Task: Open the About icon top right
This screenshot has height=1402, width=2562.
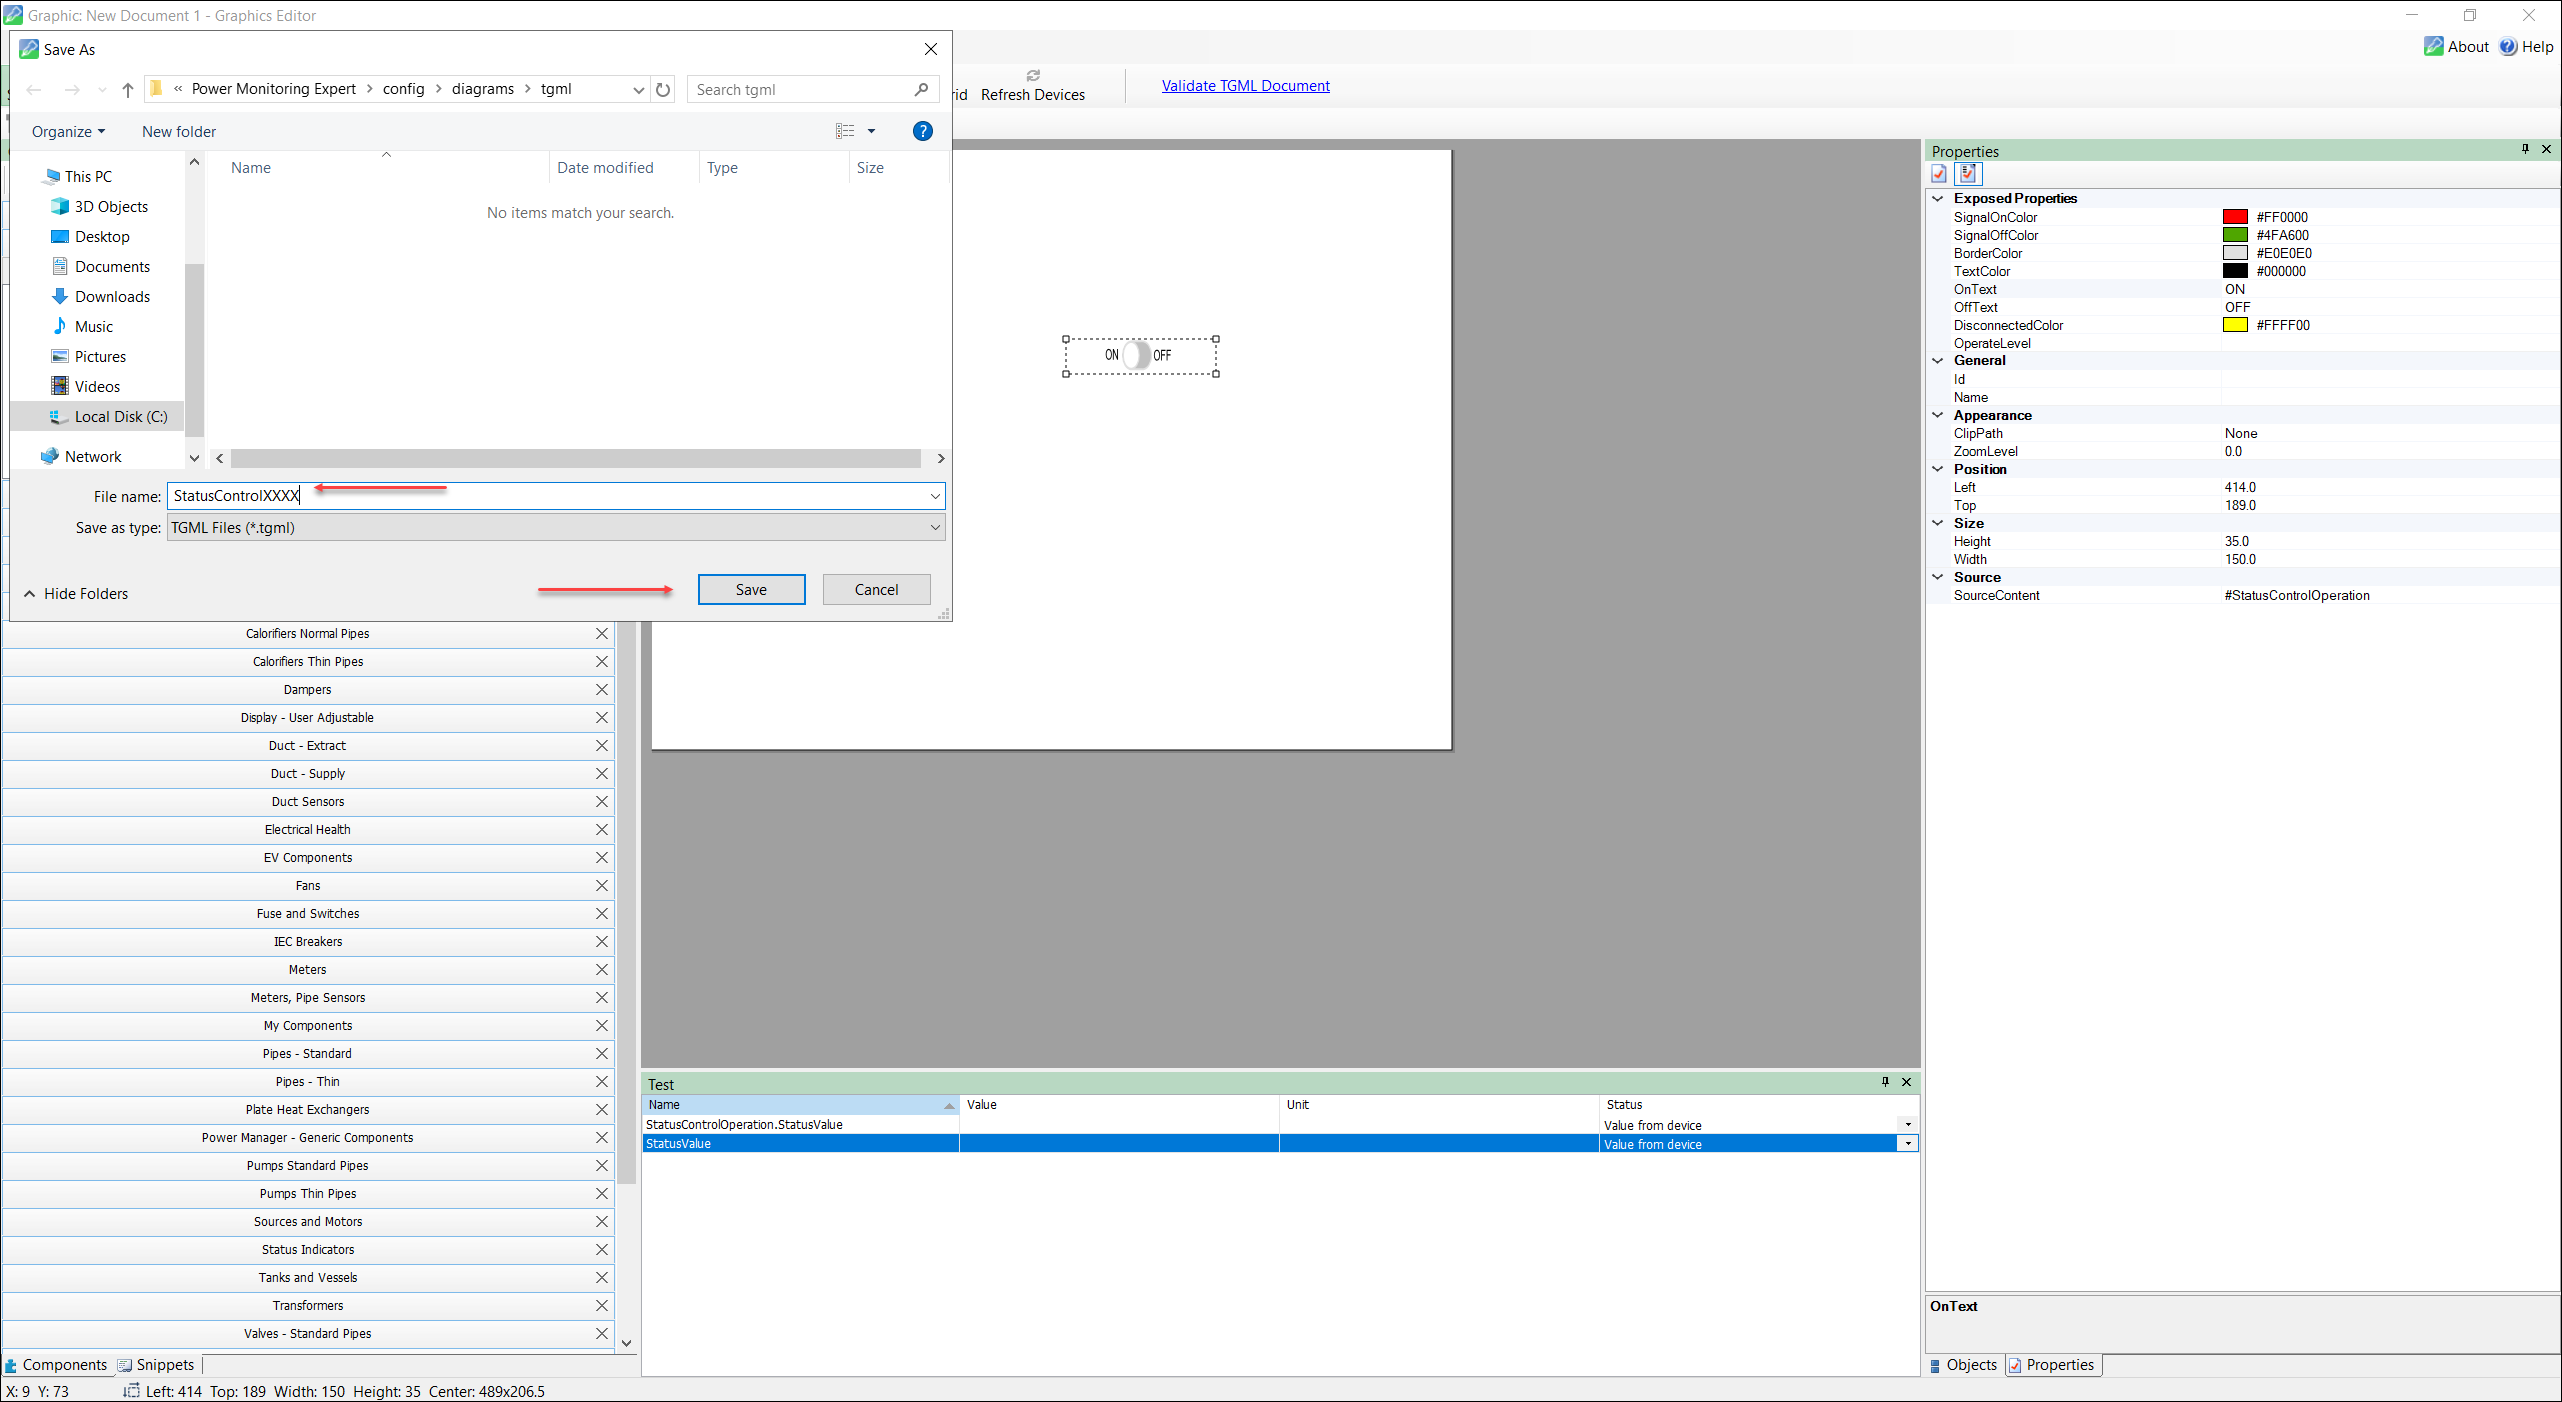Action: pyautogui.click(x=2434, y=46)
